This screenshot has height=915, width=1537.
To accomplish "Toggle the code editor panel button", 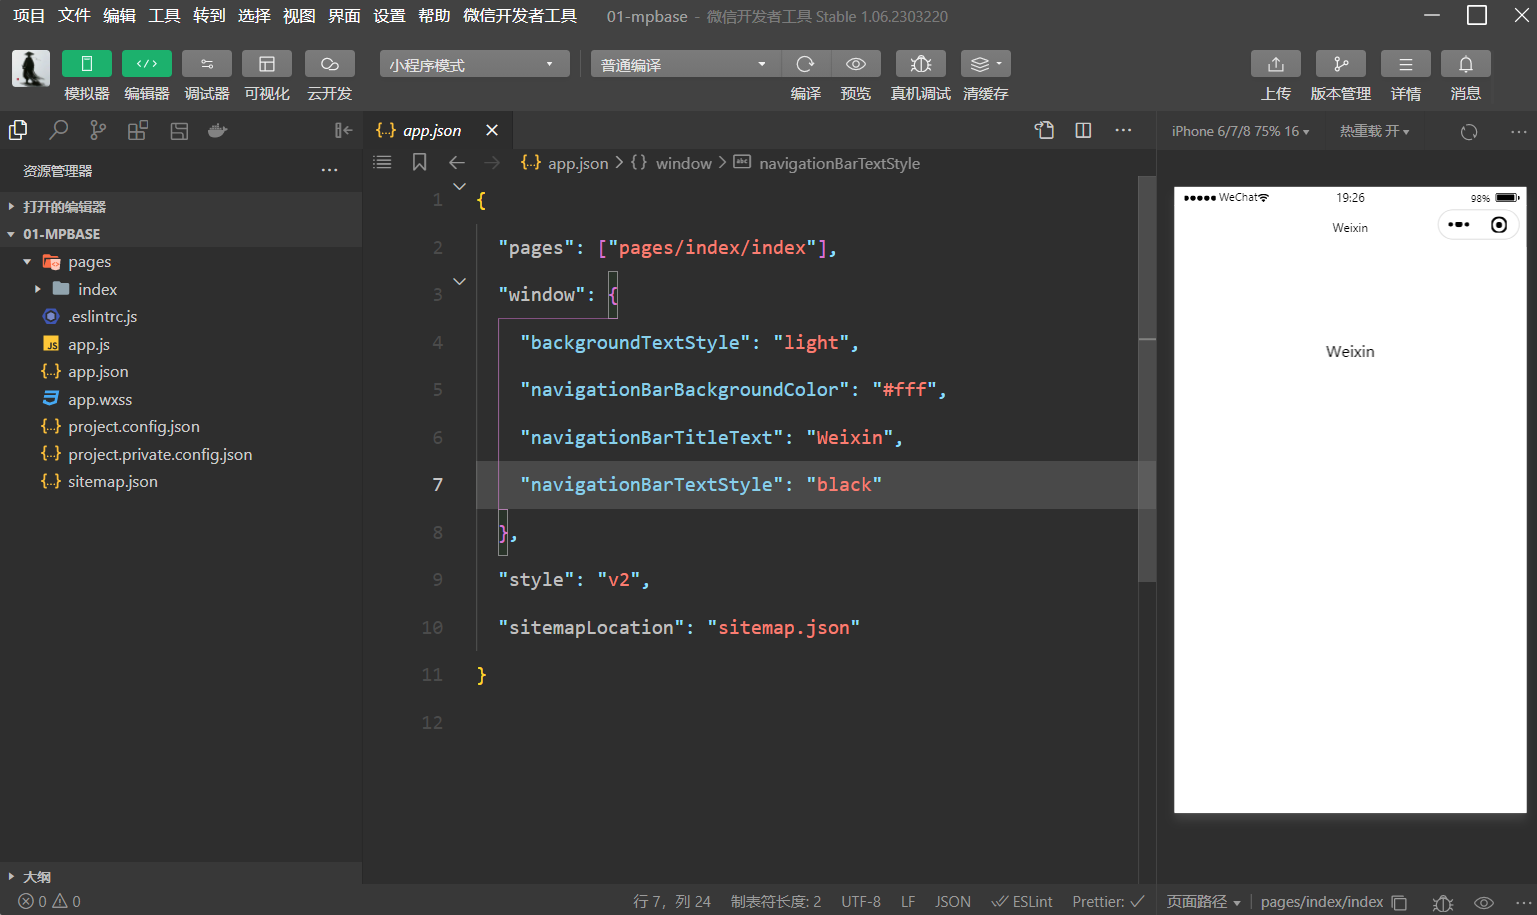I will 147,64.
